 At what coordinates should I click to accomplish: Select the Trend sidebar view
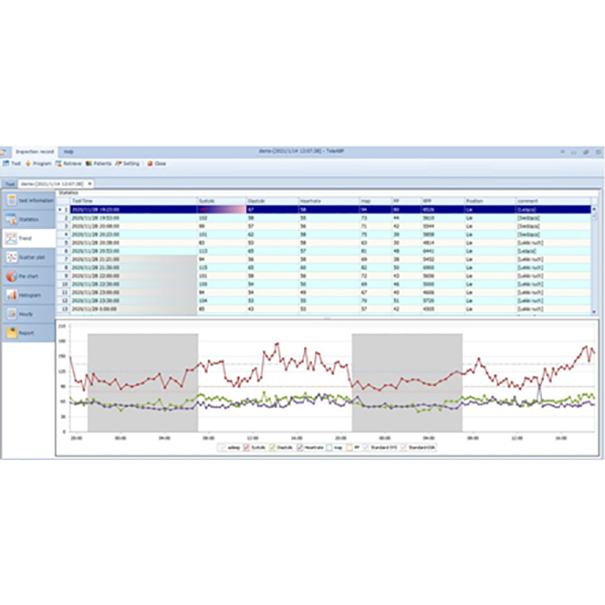click(x=29, y=238)
